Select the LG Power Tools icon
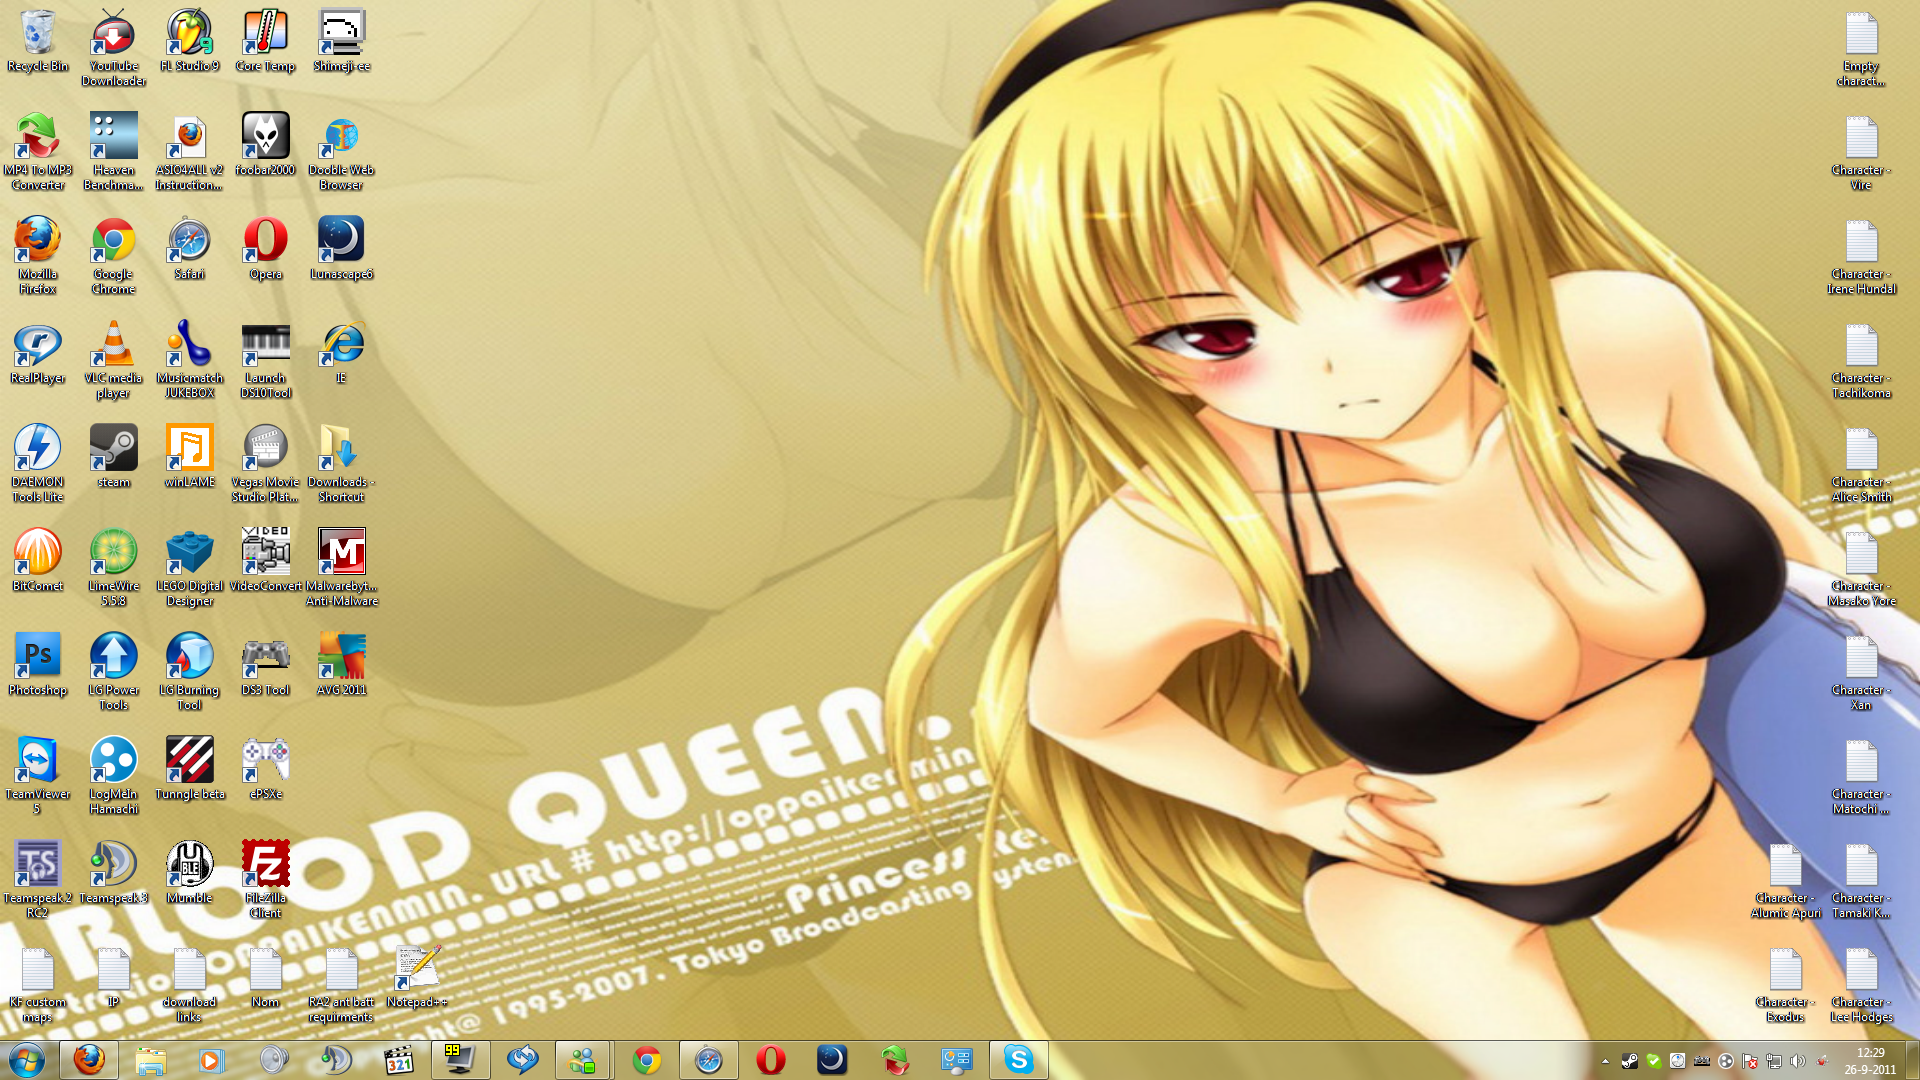The width and height of the screenshot is (1920, 1080). (114, 672)
